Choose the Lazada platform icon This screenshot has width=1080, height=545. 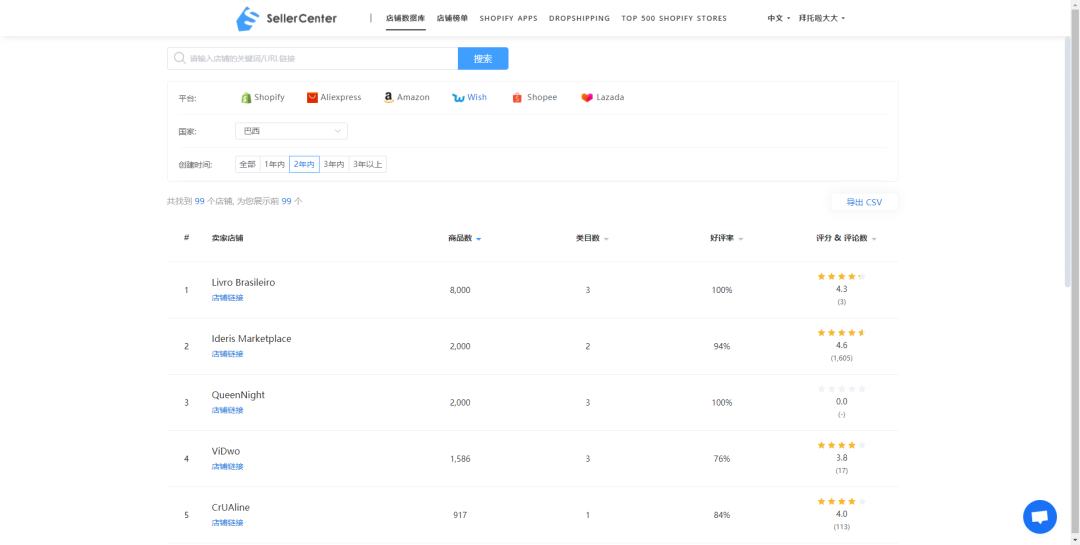587,98
